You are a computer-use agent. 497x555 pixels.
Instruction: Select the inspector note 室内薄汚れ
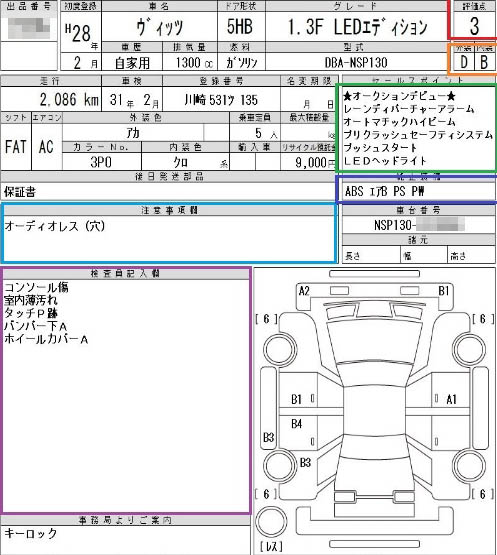click(x=30, y=300)
